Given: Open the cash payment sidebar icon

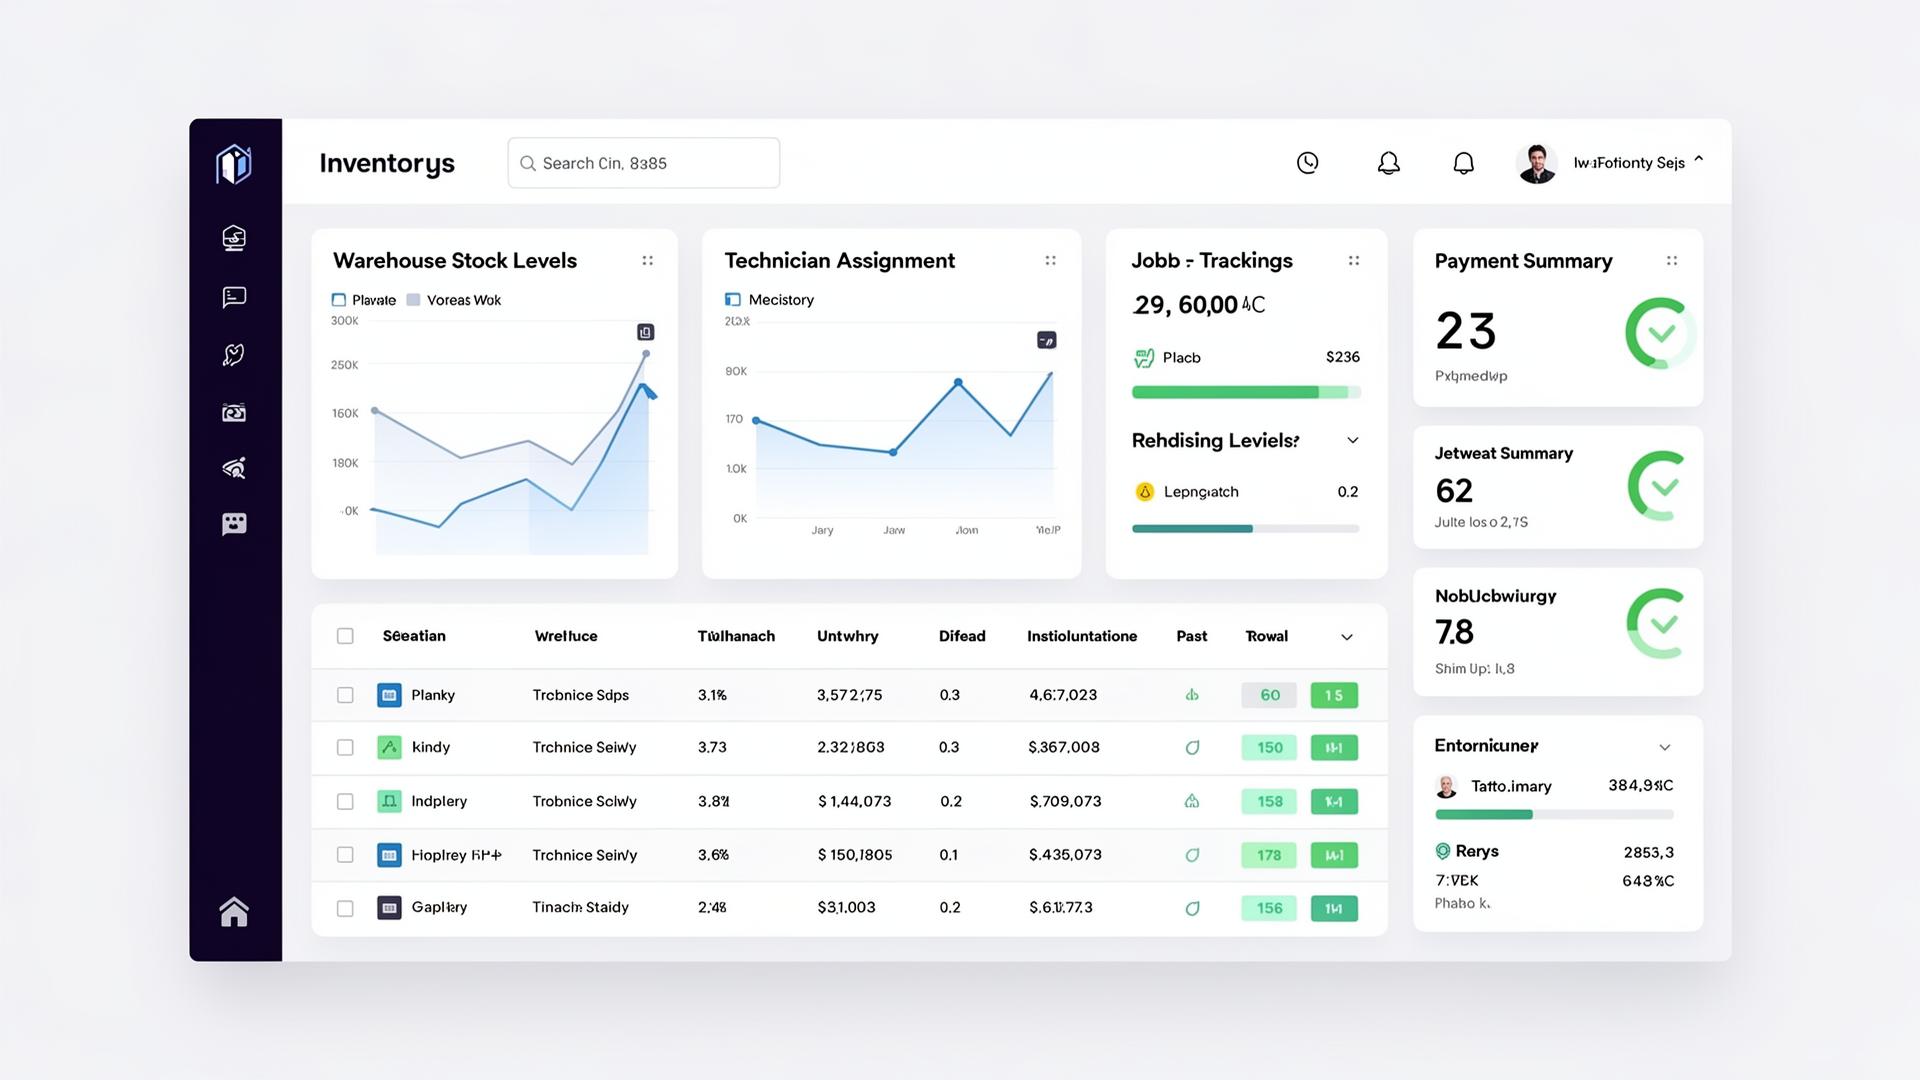Looking at the screenshot, I should tap(234, 413).
